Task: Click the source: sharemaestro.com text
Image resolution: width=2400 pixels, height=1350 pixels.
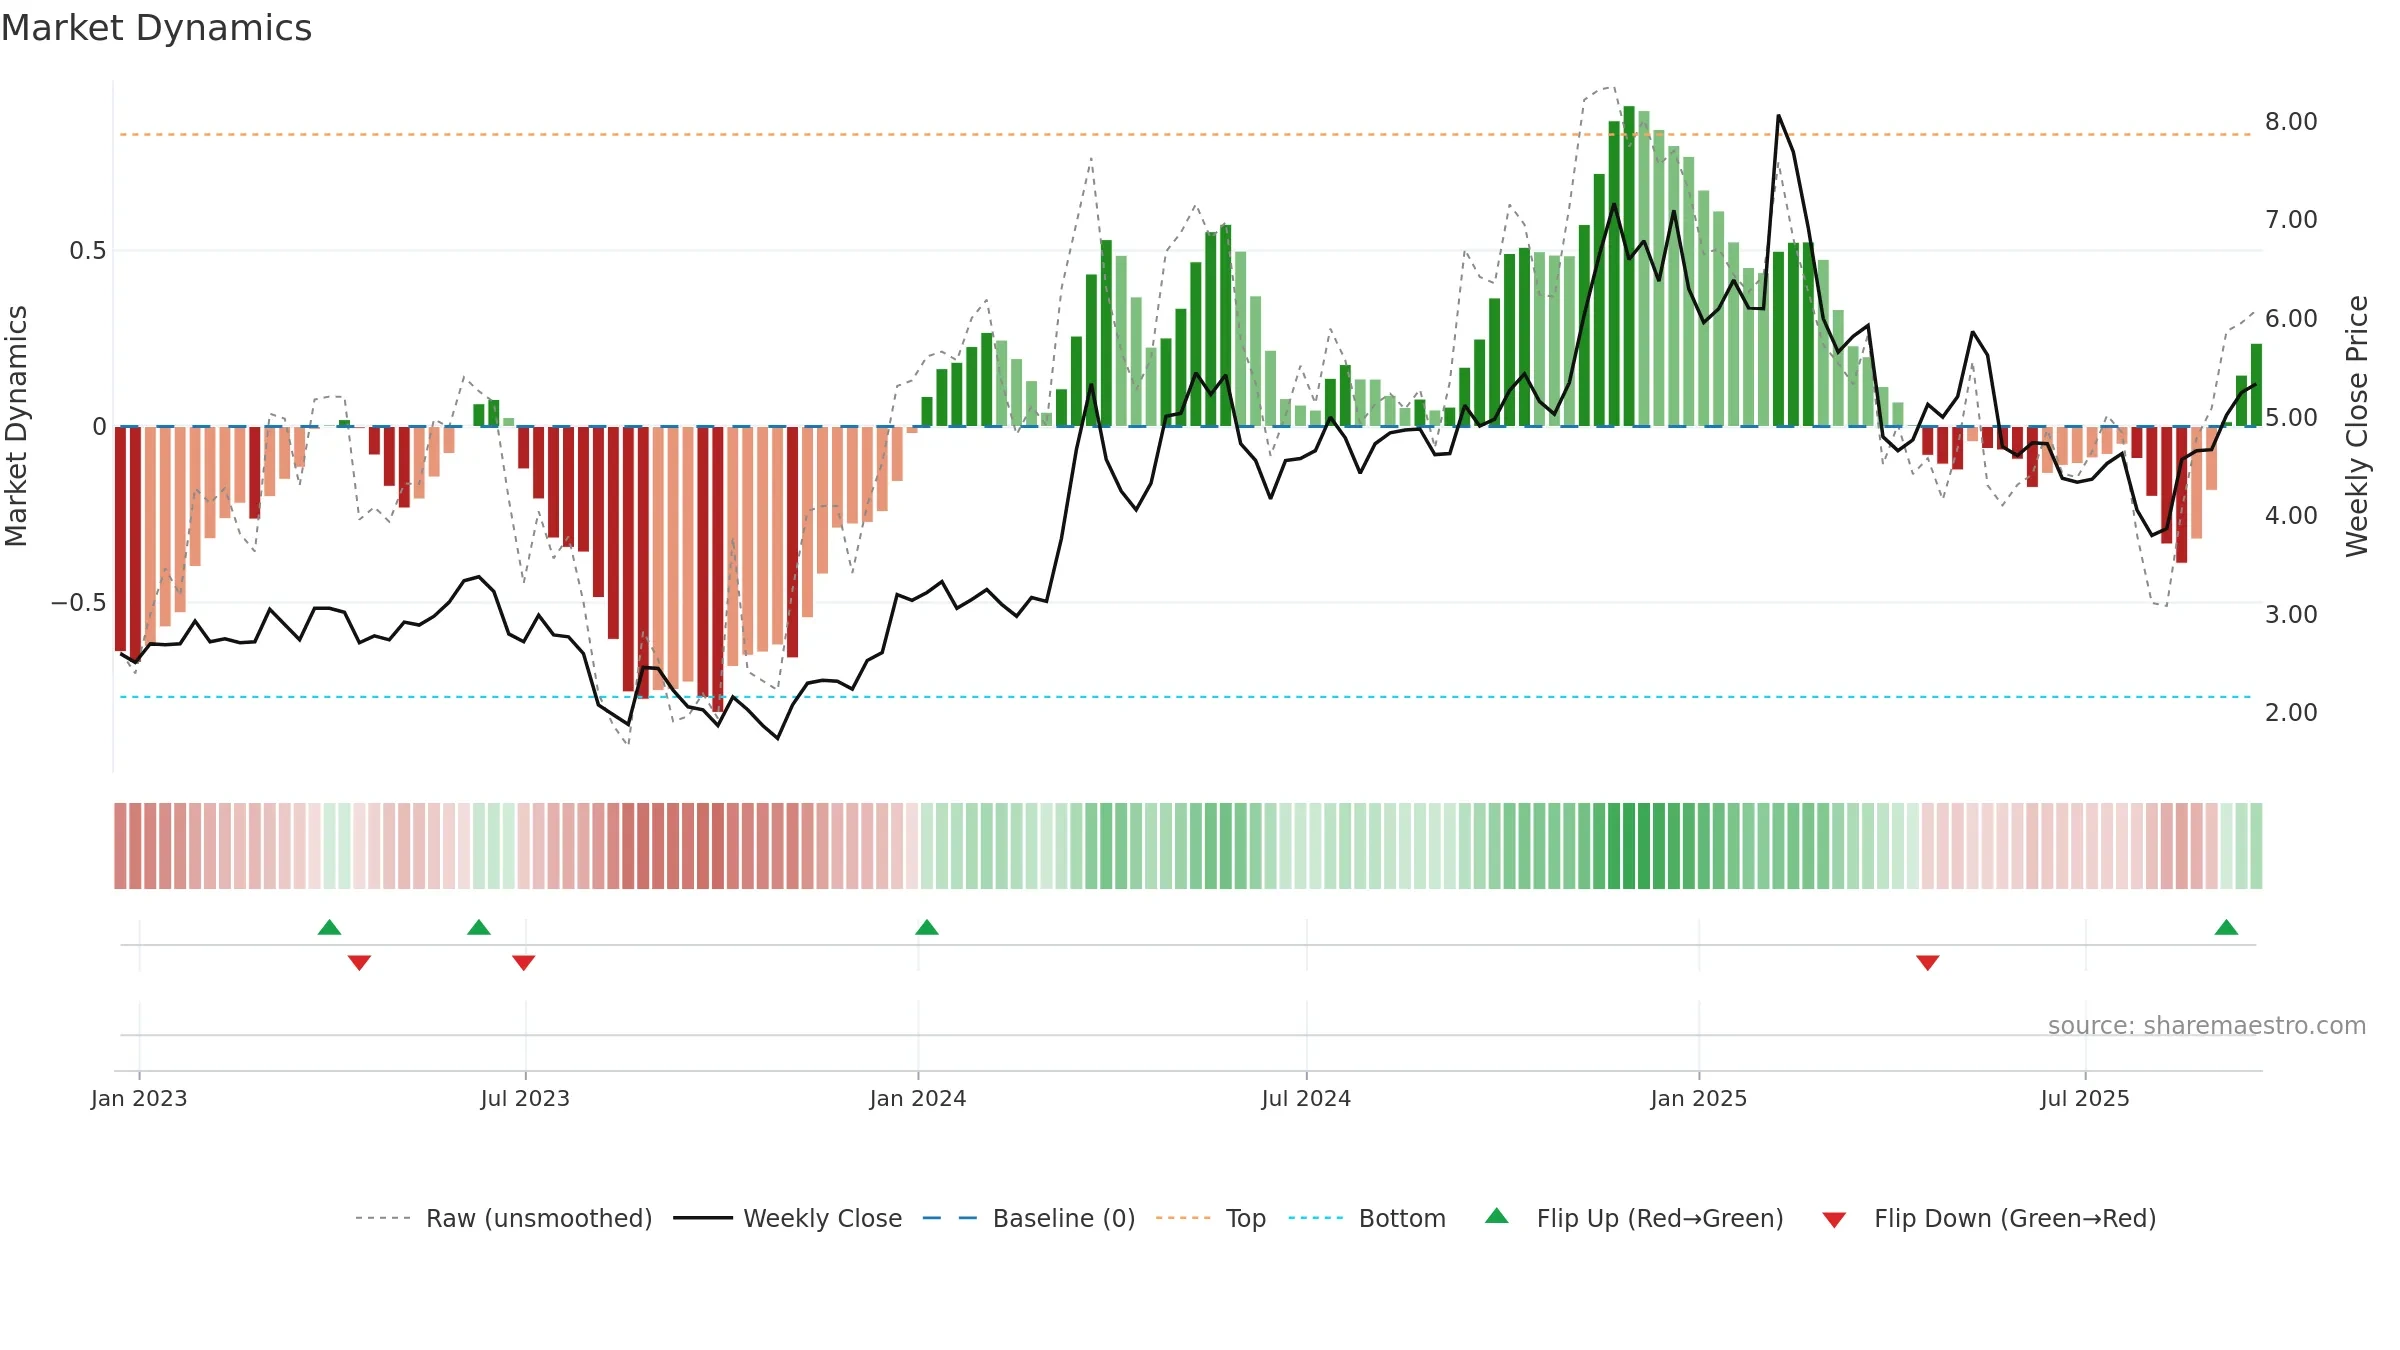Action: tap(2207, 1025)
